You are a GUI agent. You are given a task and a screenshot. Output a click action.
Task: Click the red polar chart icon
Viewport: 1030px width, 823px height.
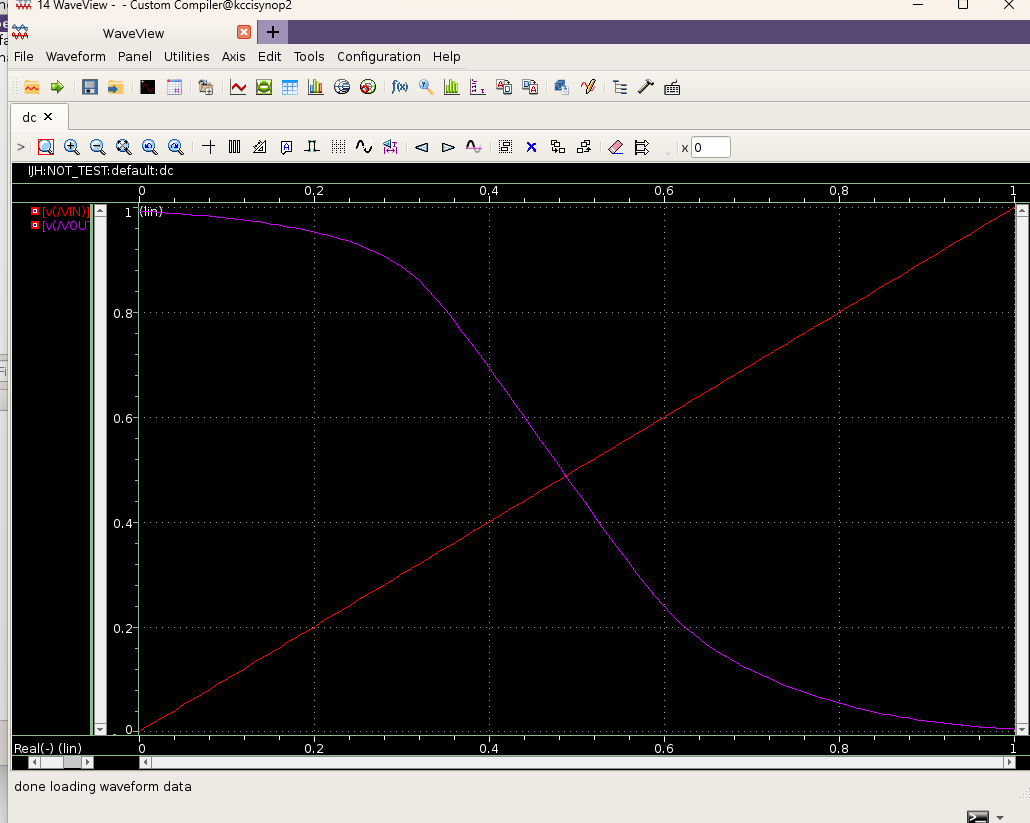point(368,87)
